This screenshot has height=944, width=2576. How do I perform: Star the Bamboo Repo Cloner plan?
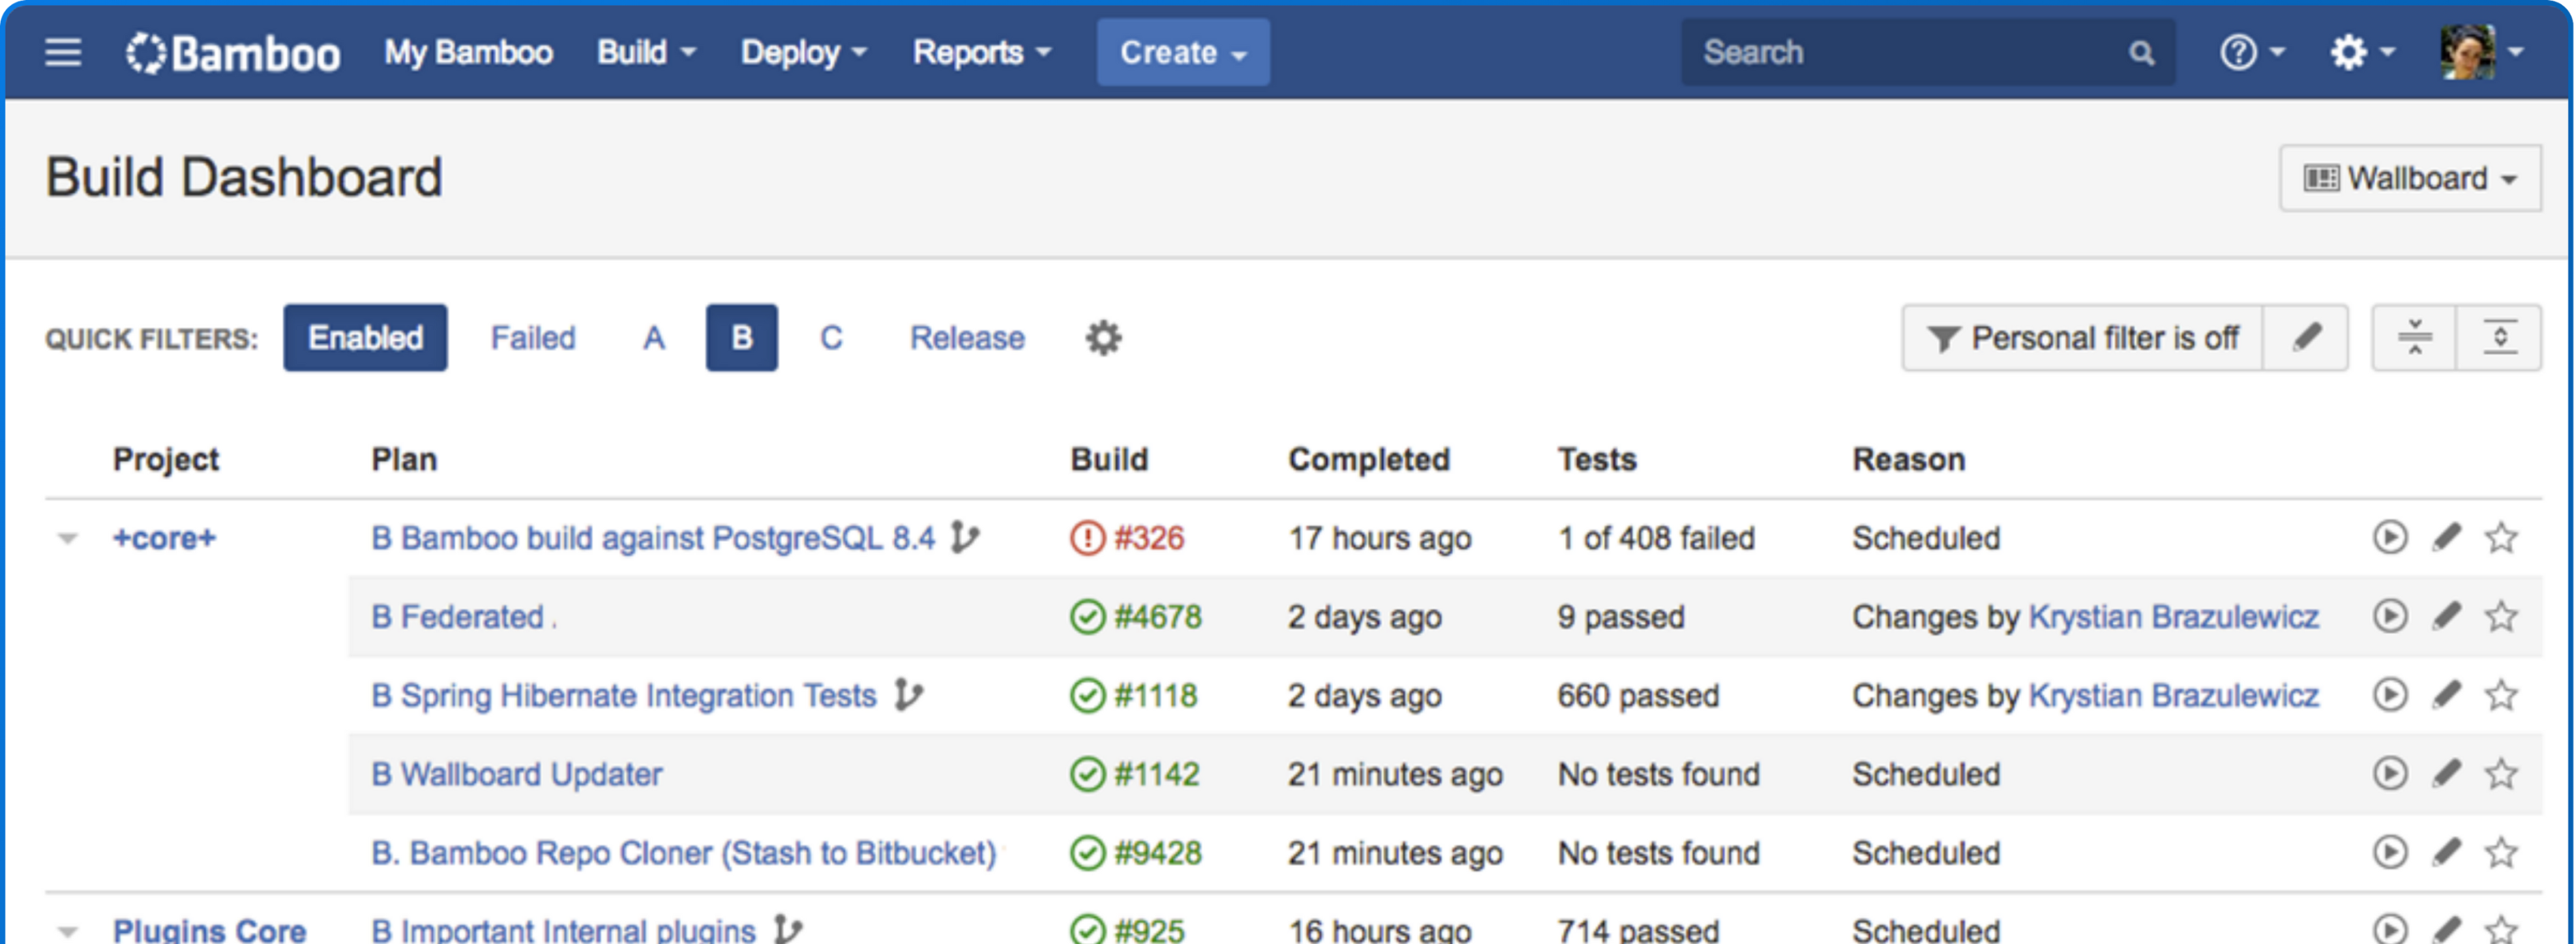2501,853
